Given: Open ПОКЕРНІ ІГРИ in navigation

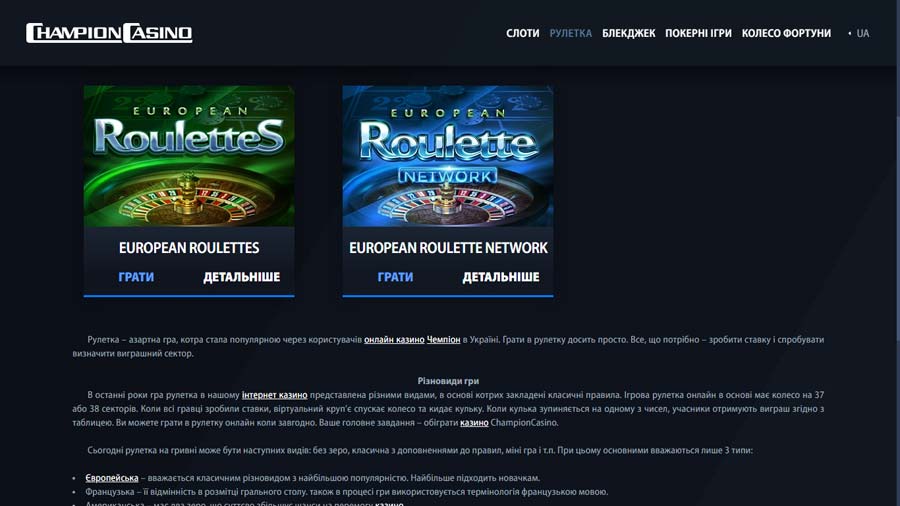Looking at the screenshot, I should point(698,33).
